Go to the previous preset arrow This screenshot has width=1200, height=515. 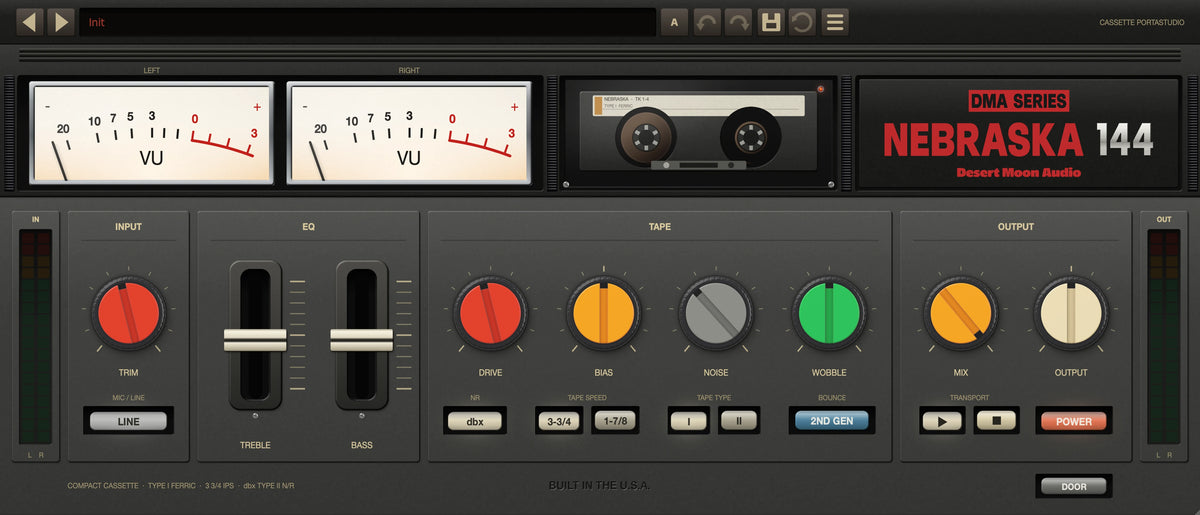[30, 22]
